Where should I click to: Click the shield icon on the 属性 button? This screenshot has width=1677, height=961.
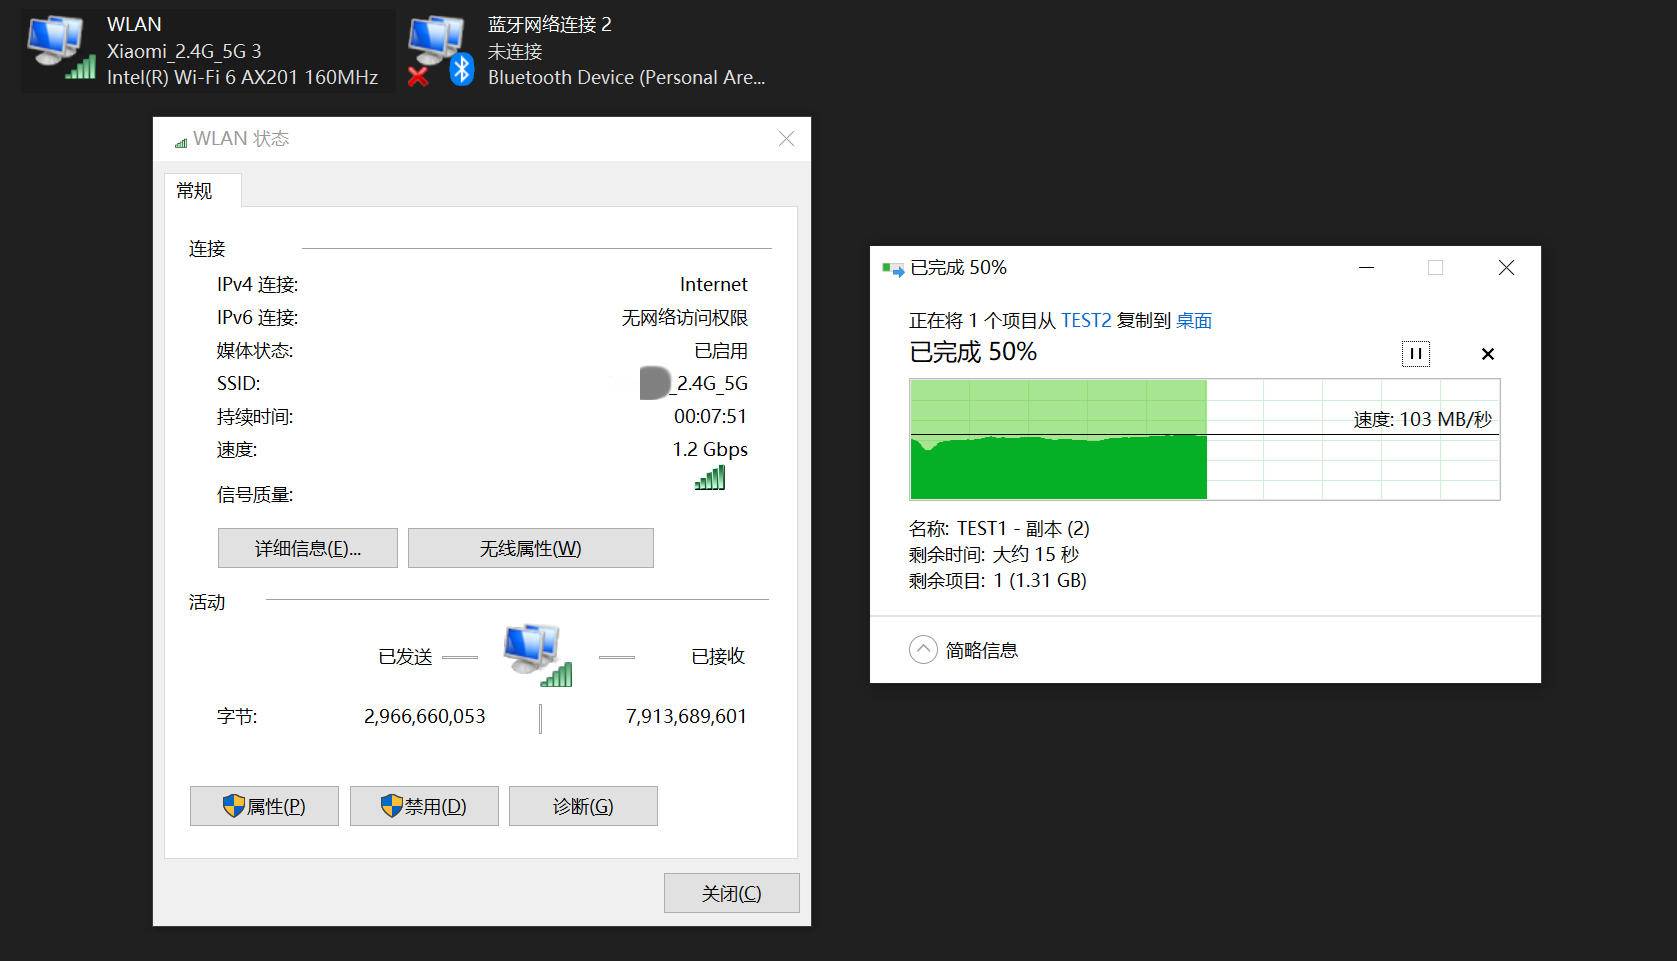tap(232, 806)
